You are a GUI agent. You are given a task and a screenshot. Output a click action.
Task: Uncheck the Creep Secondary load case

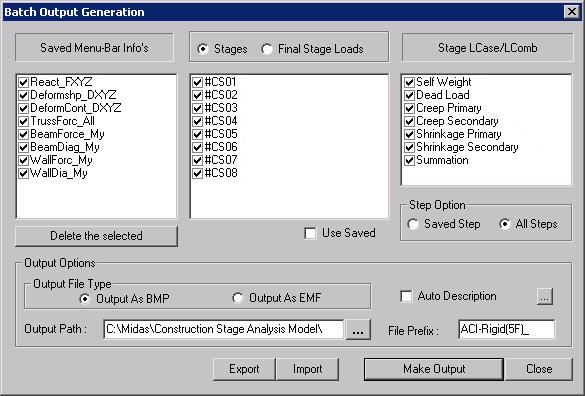coord(409,121)
